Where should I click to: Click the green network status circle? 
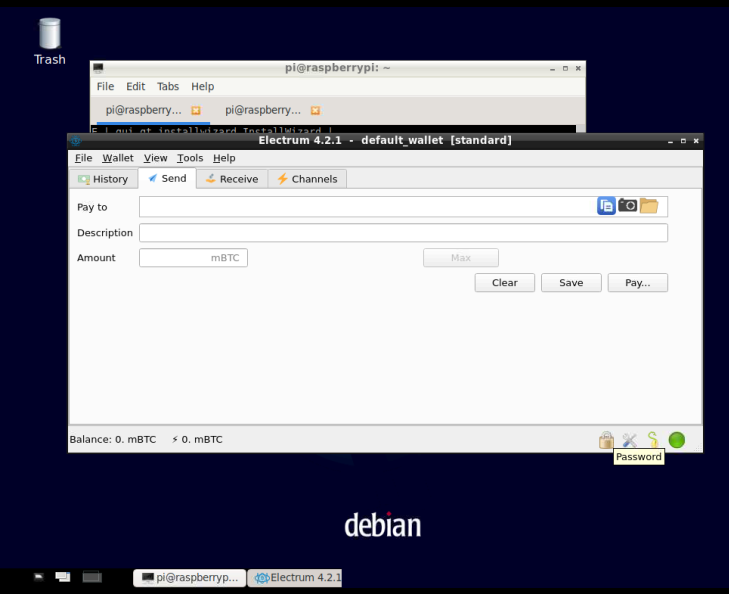click(676, 440)
